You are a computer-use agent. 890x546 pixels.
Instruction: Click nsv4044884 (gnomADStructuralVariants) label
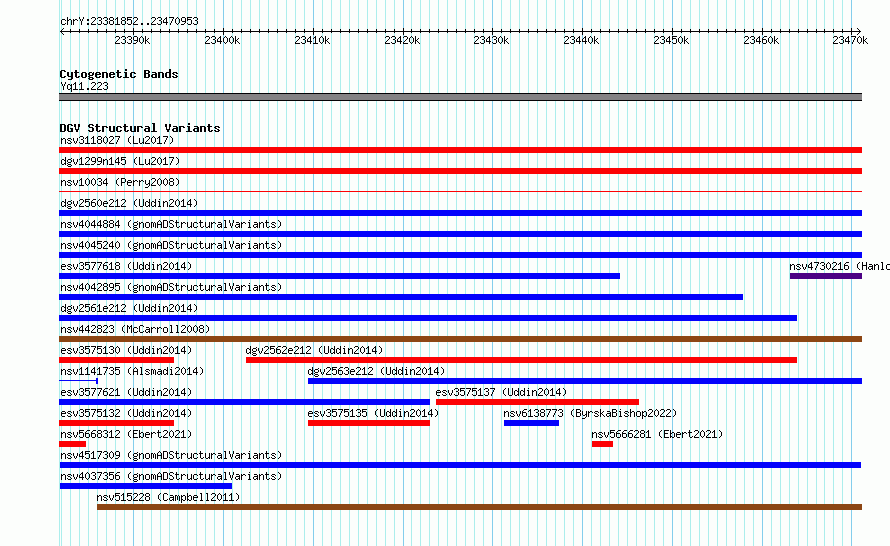pyautogui.click(x=171, y=224)
